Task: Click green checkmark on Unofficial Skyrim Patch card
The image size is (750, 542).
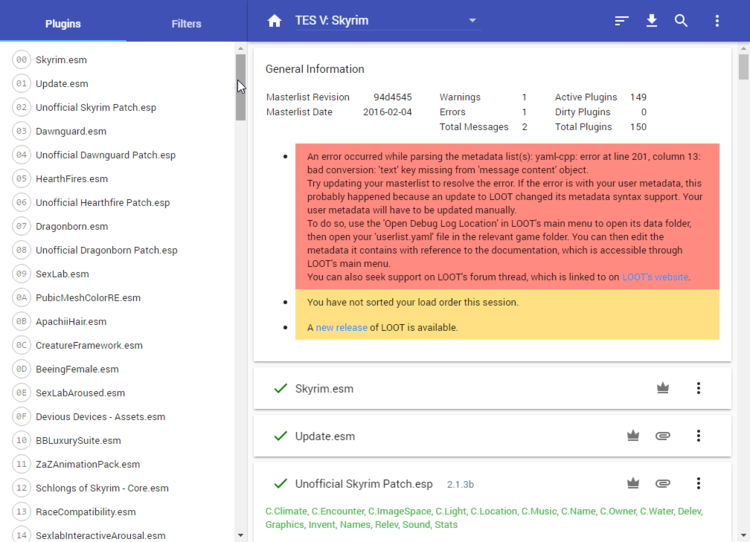Action: 280,484
